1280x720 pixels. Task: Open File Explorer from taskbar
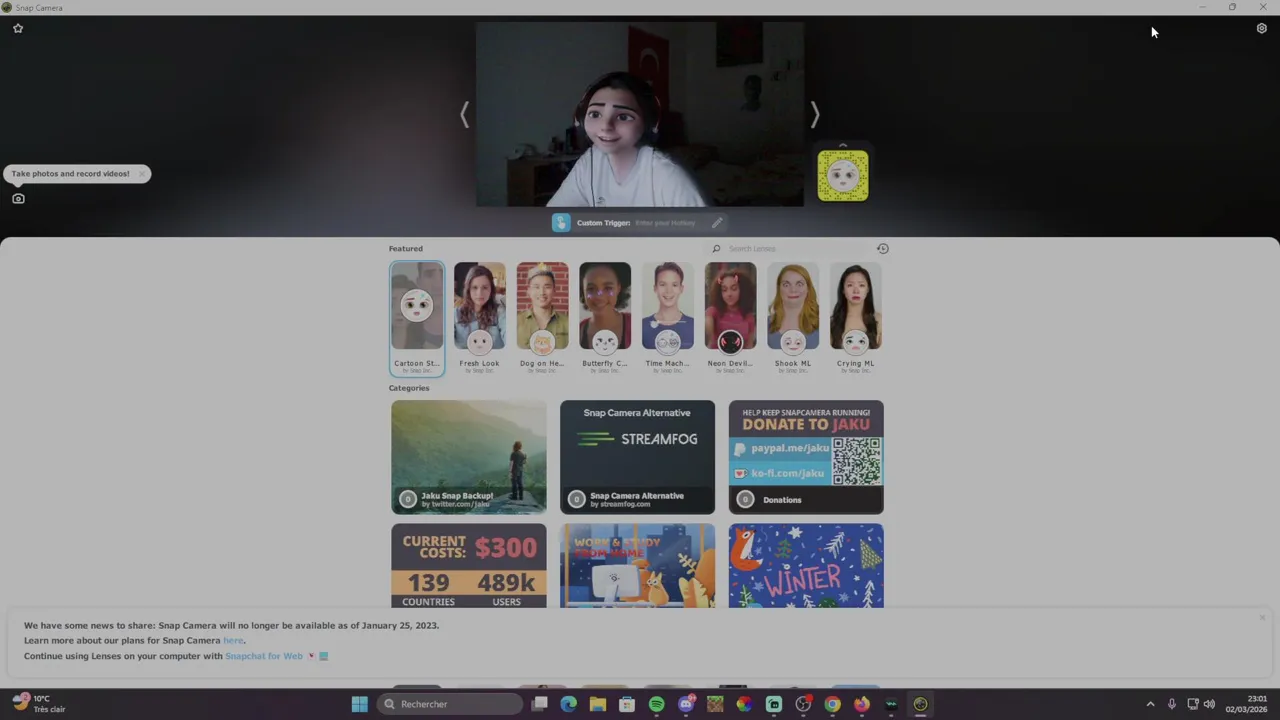(x=598, y=704)
